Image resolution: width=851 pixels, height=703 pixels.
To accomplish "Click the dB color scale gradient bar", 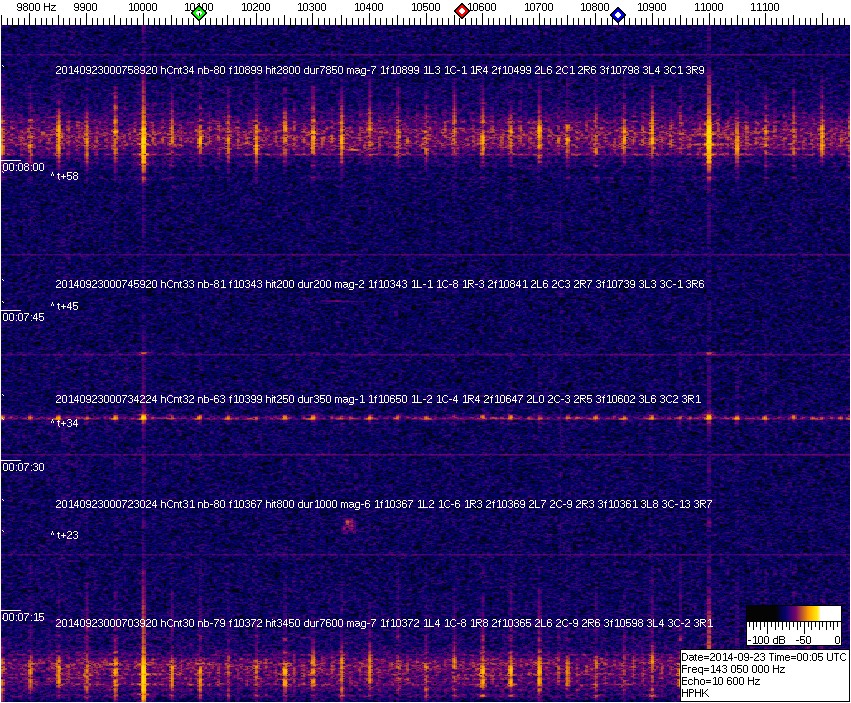I will pos(793,614).
